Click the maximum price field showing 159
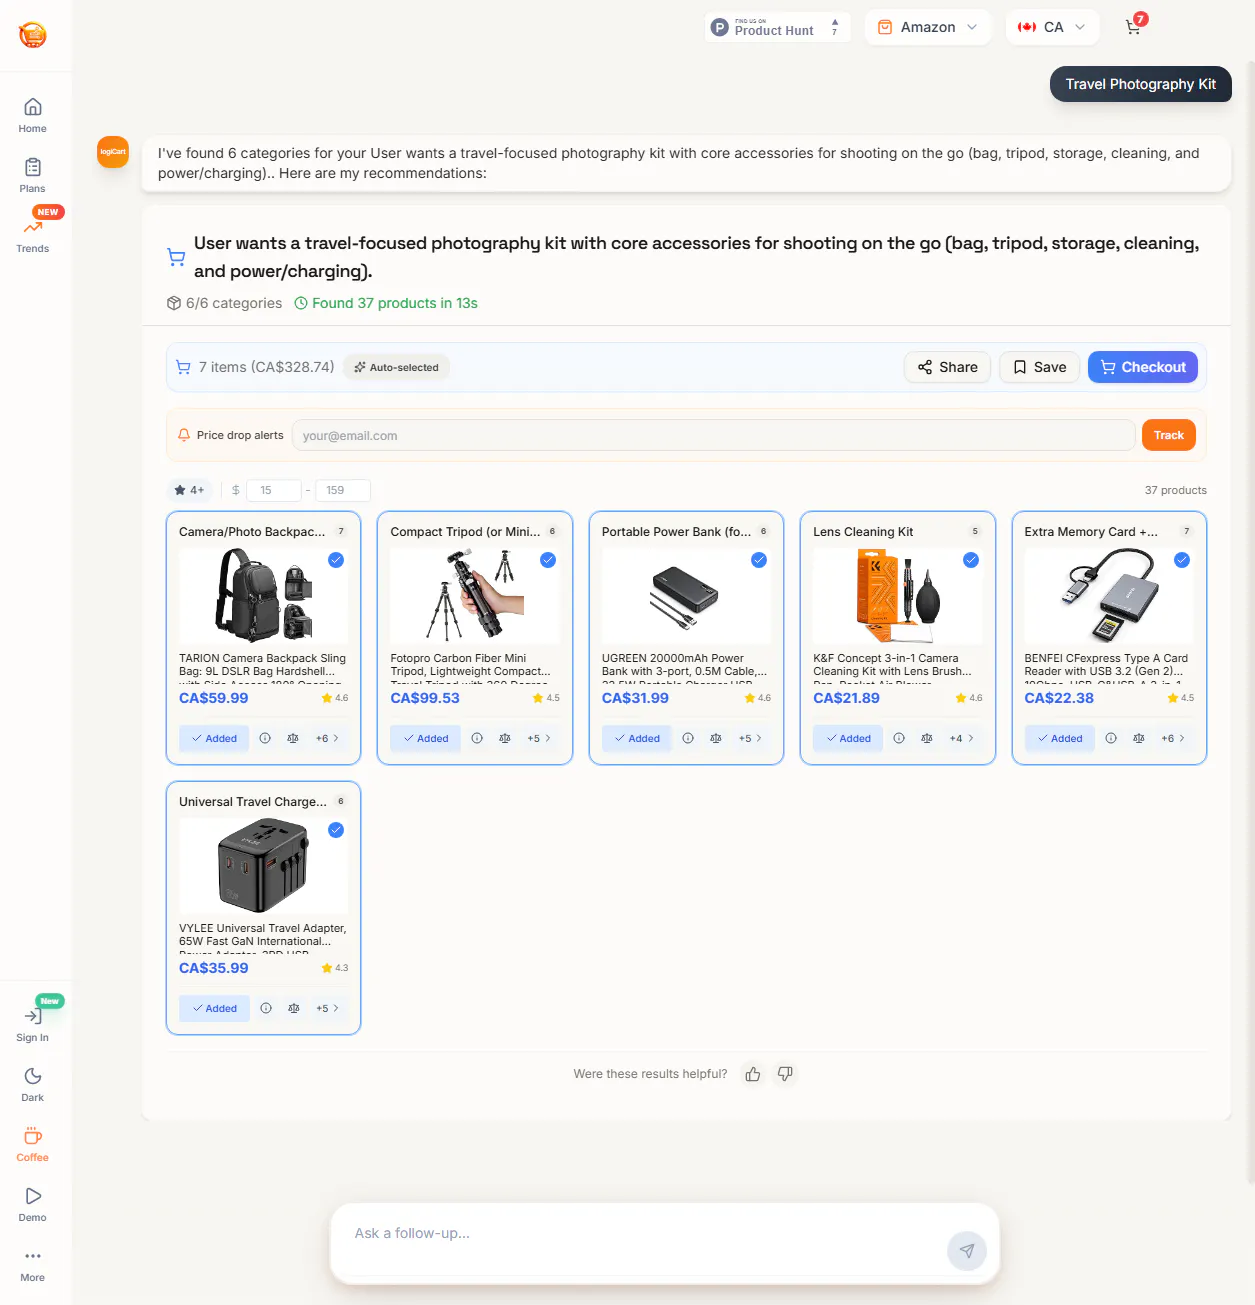The height and width of the screenshot is (1305, 1255). click(x=343, y=490)
